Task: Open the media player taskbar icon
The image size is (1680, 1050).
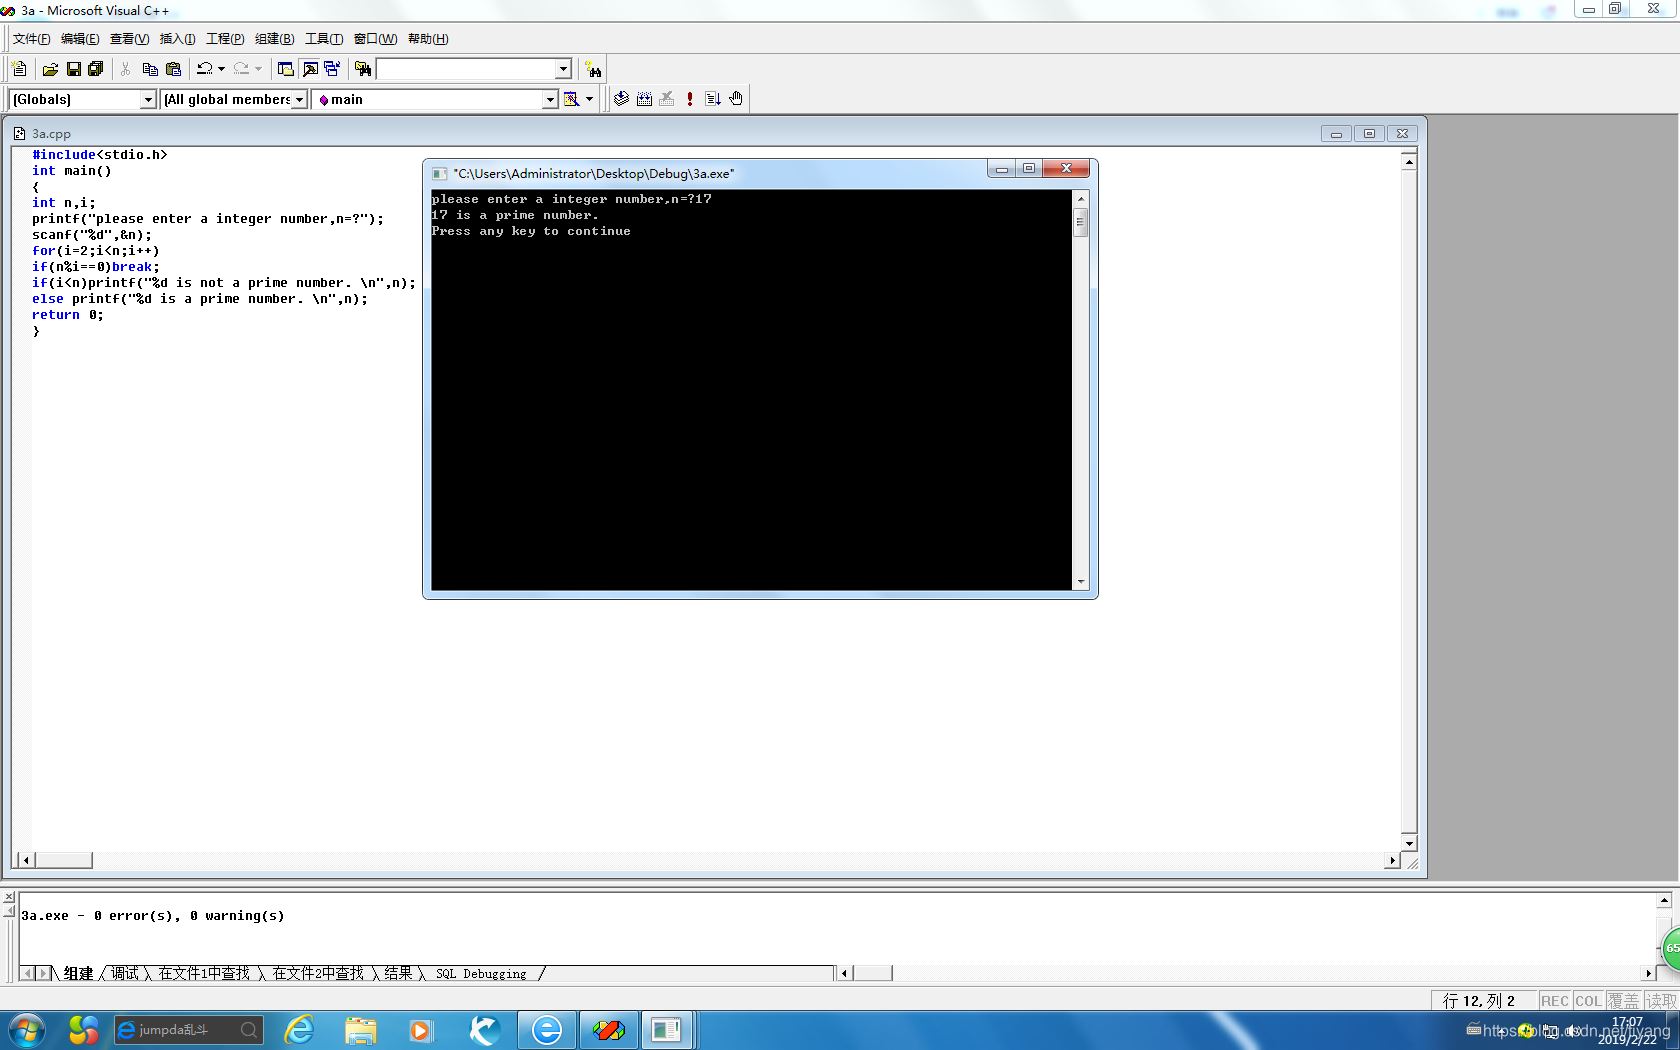Action: point(420,1029)
